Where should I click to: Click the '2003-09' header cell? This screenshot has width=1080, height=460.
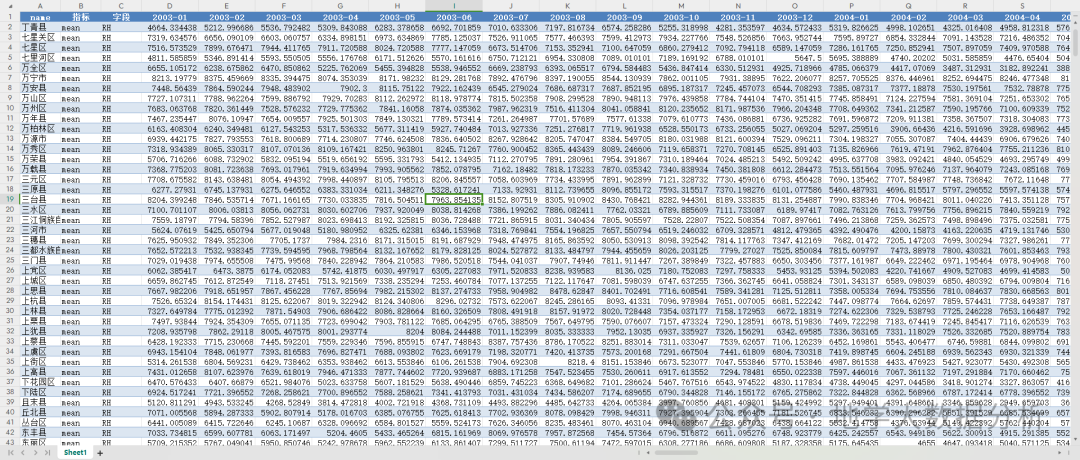pyautogui.click(x=625, y=16)
